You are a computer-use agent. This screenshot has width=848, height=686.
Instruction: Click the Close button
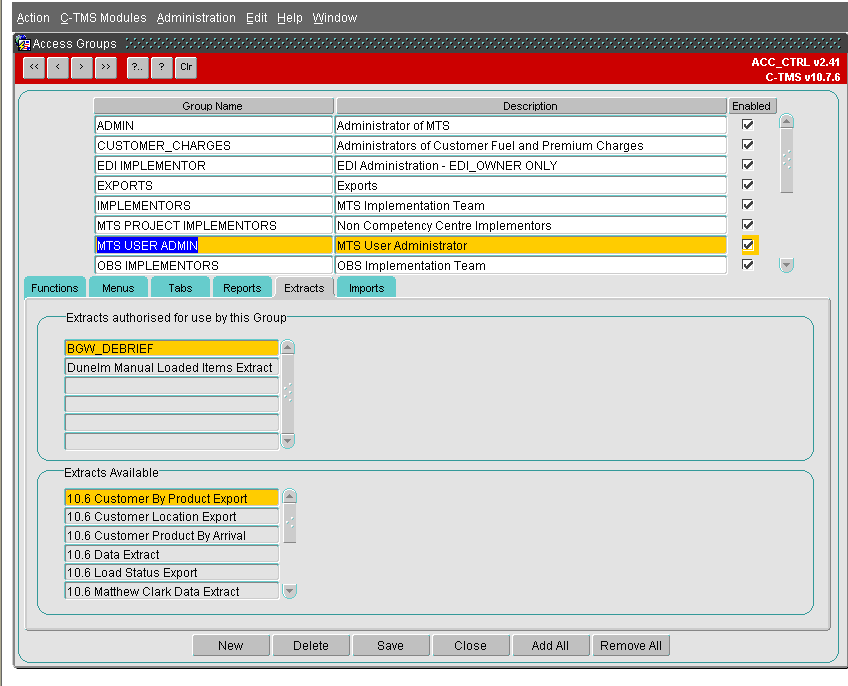click(x=471, y=645)
